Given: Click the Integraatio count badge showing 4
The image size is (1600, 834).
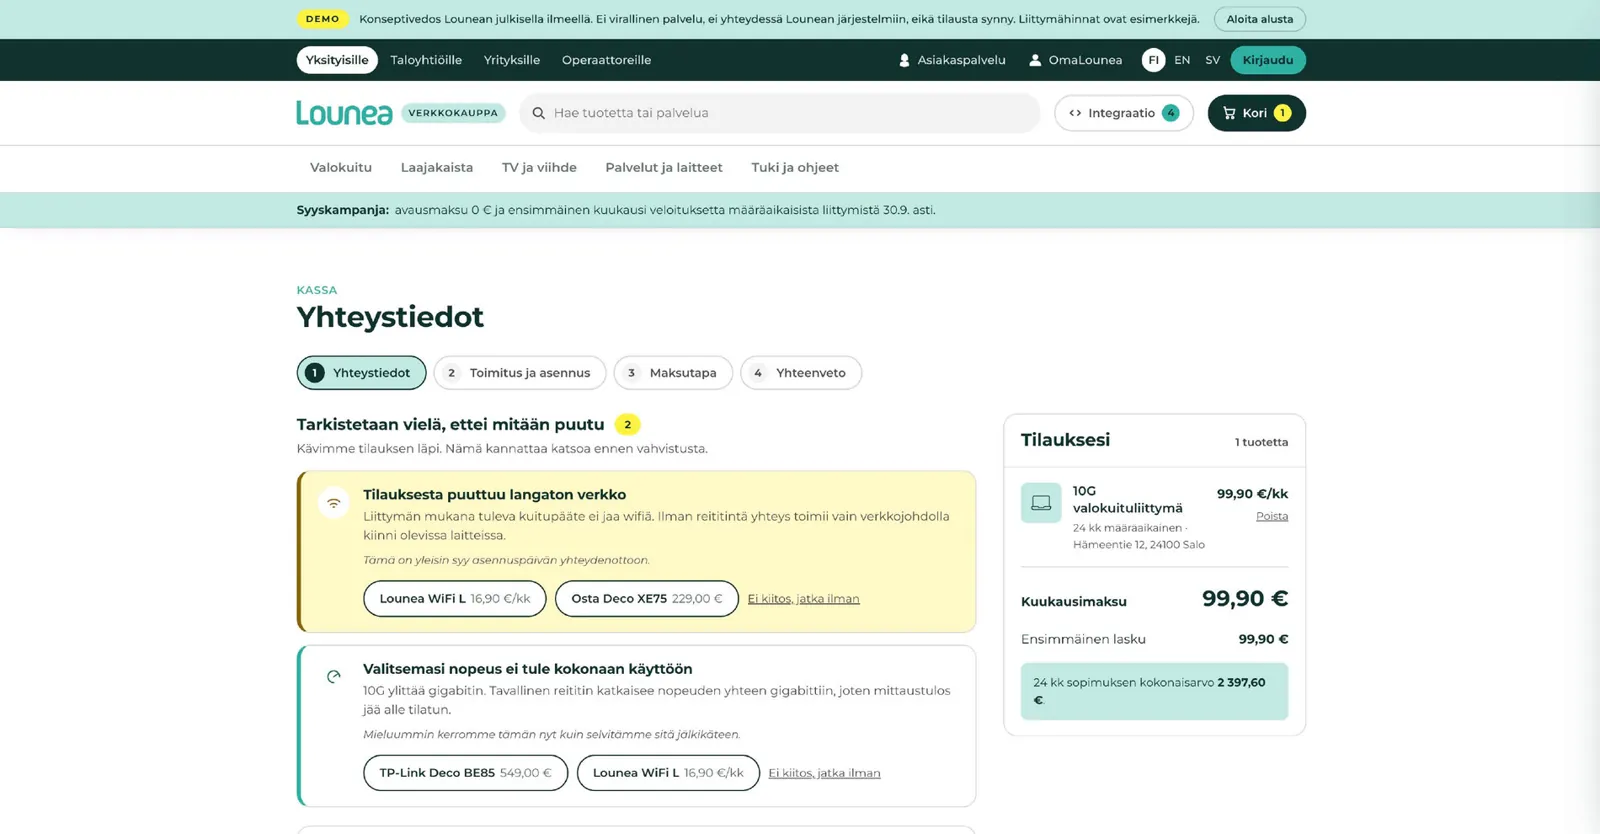Looking at the screenshot, I should pos(1170,113).
